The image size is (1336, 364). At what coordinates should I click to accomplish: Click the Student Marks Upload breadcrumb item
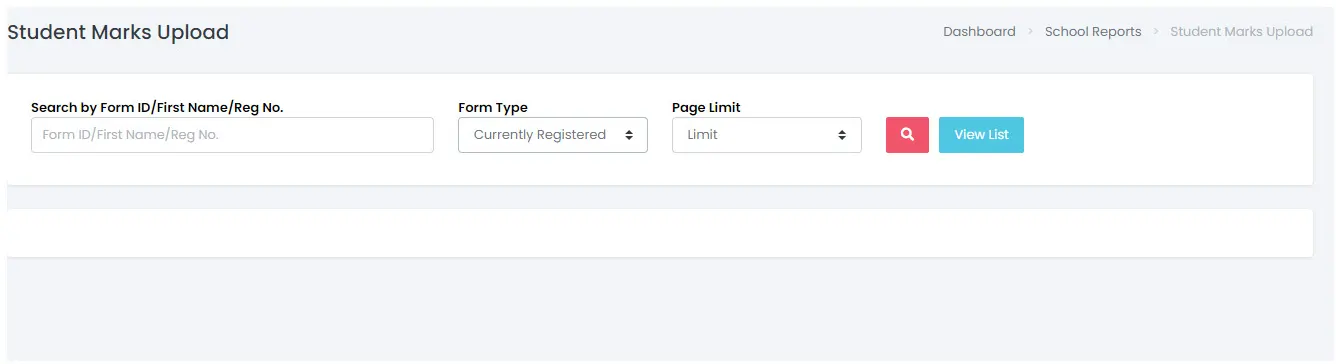pyautogui.click(x=1241, y=32)
